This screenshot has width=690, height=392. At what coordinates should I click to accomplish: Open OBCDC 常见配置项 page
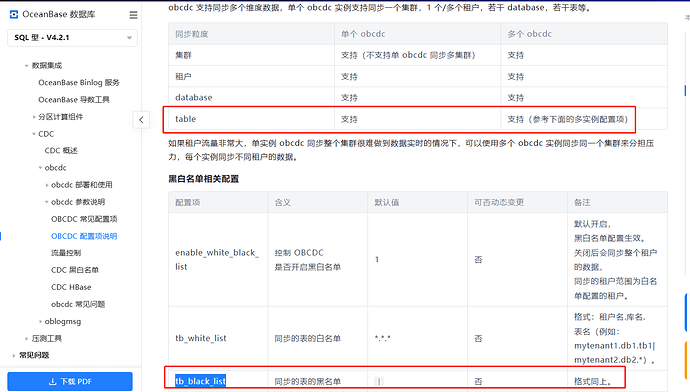pos(84,219)
